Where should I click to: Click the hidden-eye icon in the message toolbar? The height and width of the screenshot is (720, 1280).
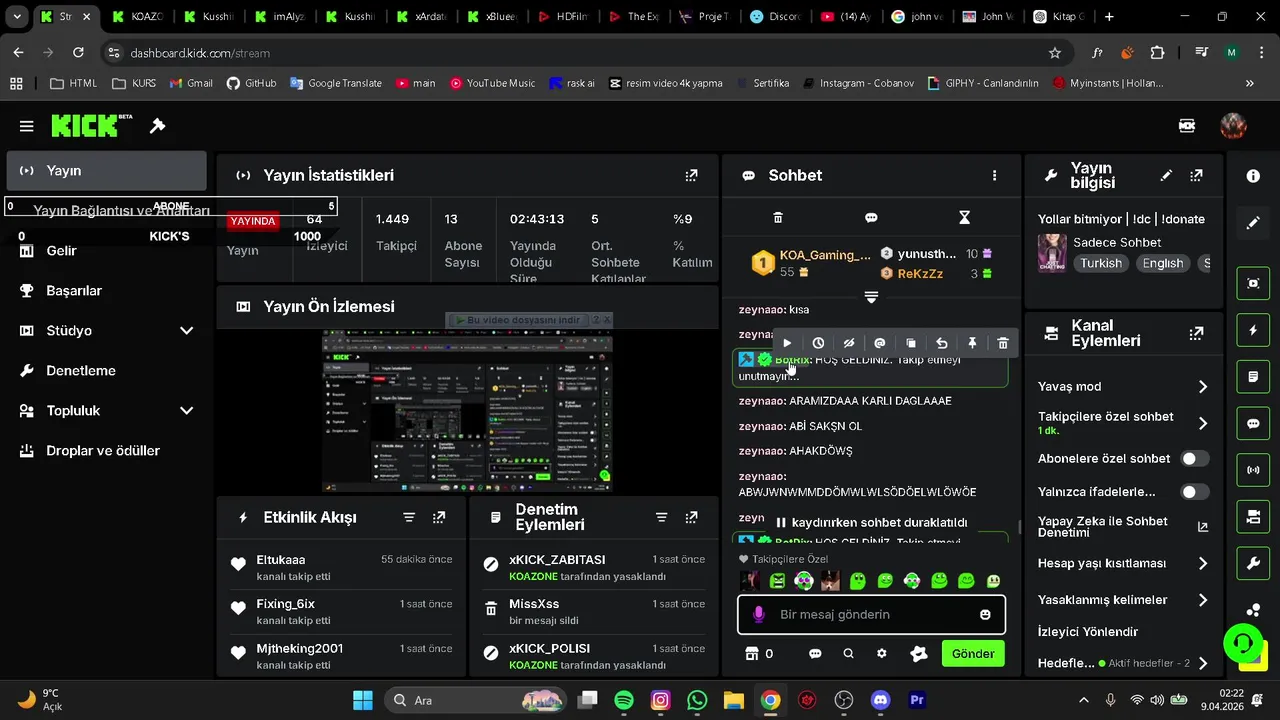coord(849,343)
